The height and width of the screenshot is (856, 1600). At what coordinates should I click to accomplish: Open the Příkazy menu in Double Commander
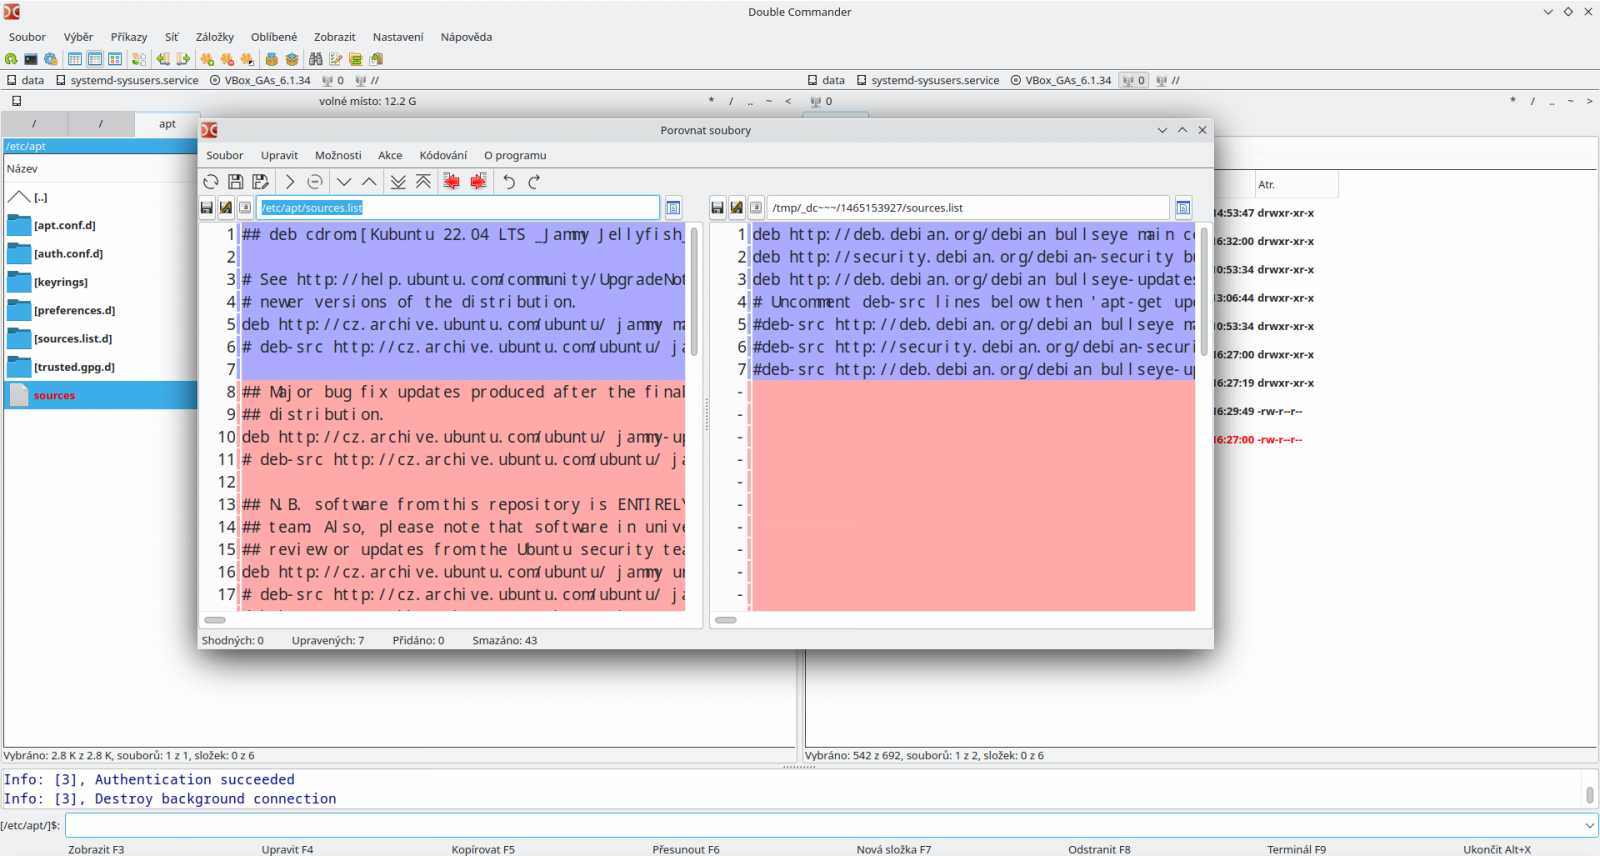click(x=129, y=37)
